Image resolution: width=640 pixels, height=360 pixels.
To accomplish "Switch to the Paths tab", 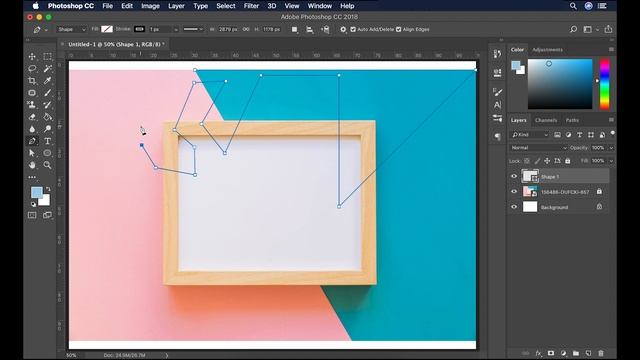I will pos(572,120).
